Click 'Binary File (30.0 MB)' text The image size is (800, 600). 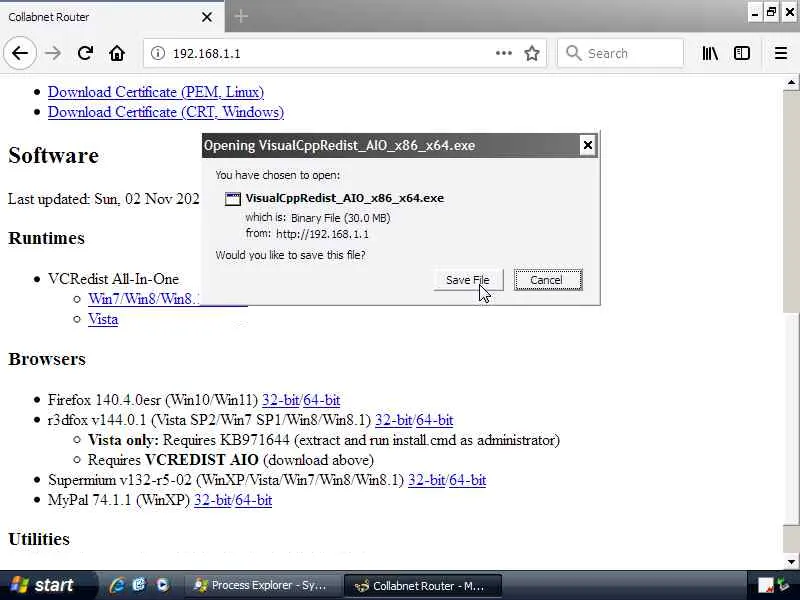341,218
